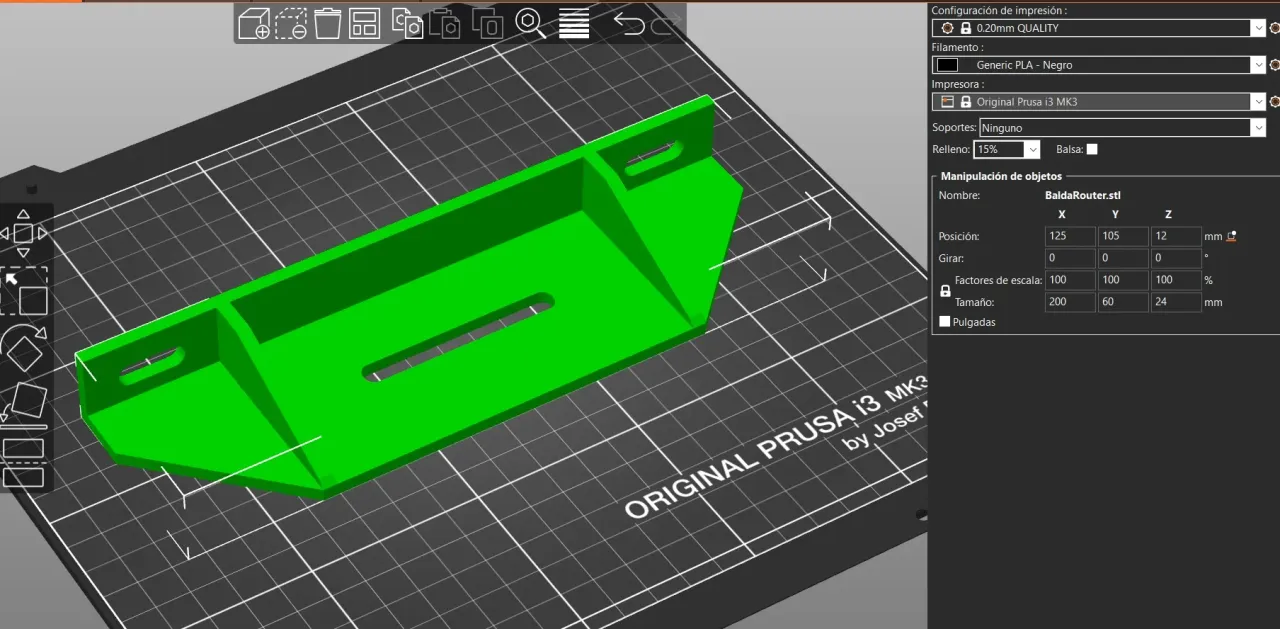The height and width of the screenshot is (629, 1280).
Task: Click the trash can Delete all icon
Action: pyautogui.click(x=327, y=23)
